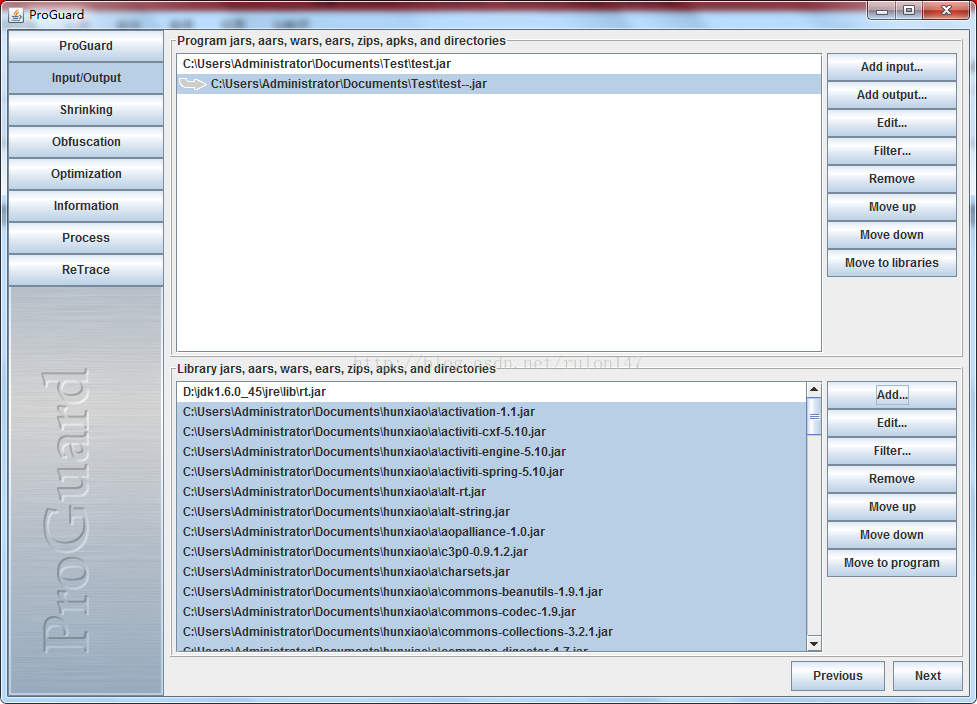Click Move up in library jars panel
The width and height of the screenshot is (977, 704).
coord(892,507)
